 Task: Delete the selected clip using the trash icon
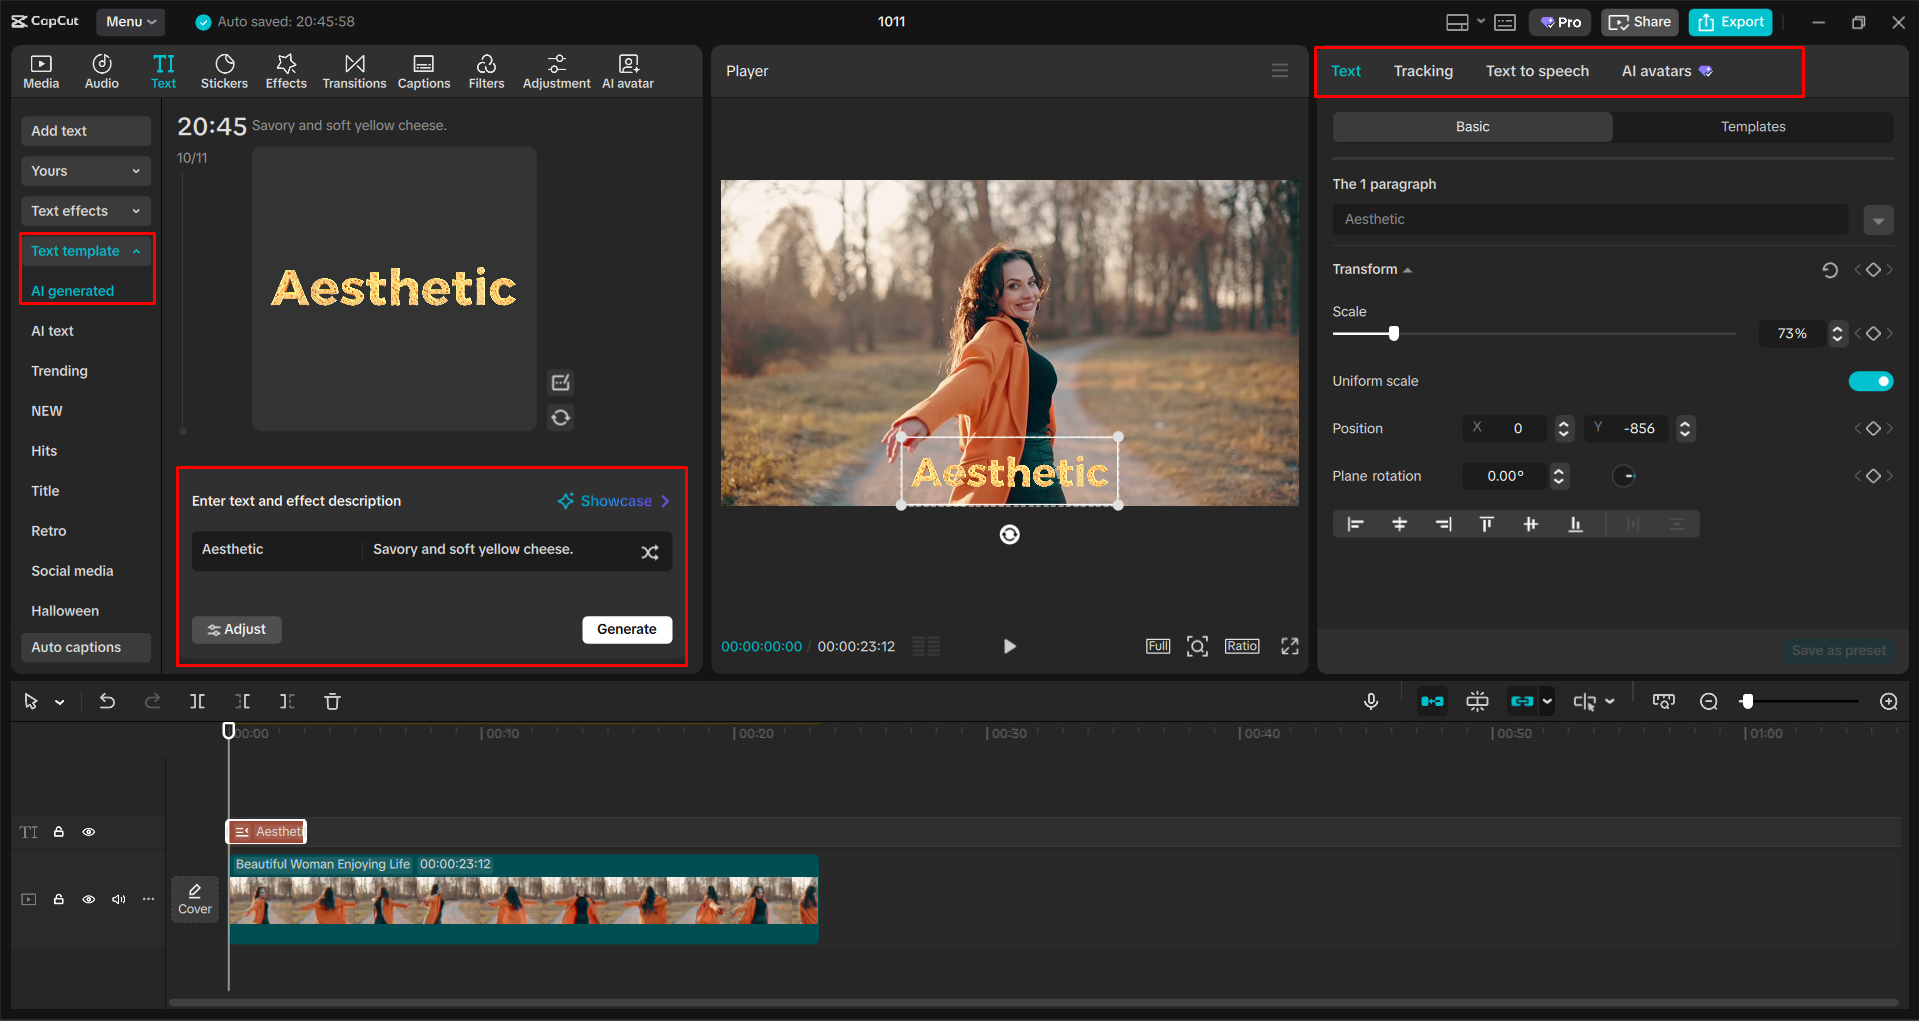332,701
